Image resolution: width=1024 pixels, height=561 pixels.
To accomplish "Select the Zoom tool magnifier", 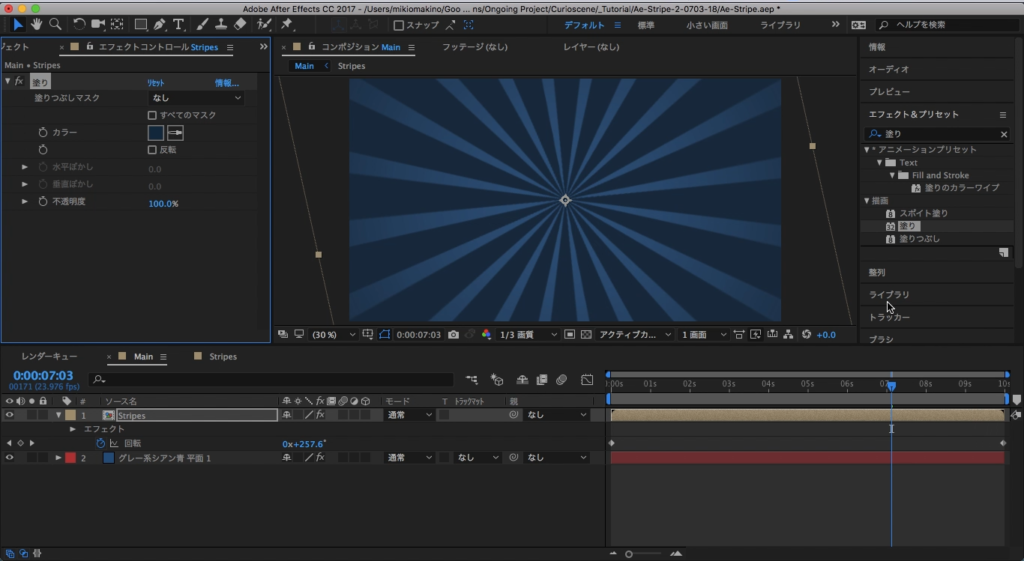I will [x=56, y=24].
